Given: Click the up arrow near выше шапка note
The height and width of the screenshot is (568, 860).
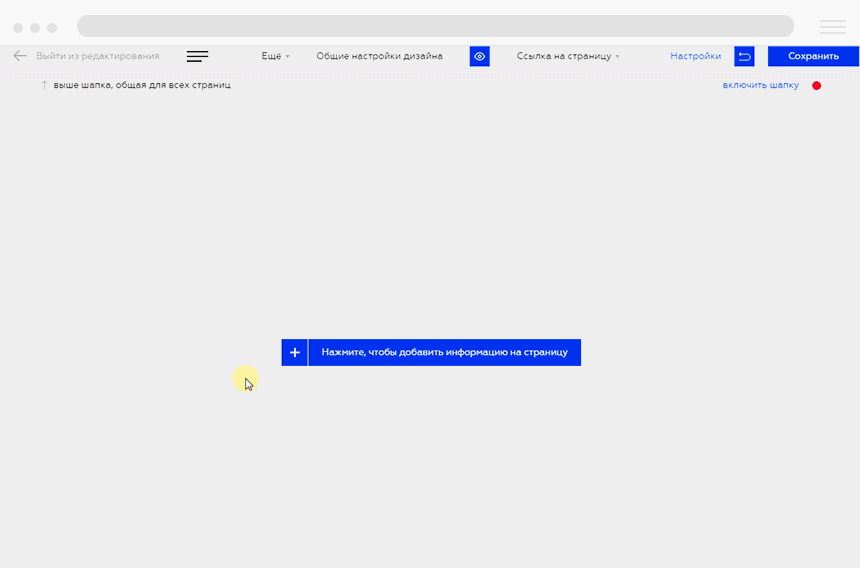Looking at the screenshot, I should (44, 85).
